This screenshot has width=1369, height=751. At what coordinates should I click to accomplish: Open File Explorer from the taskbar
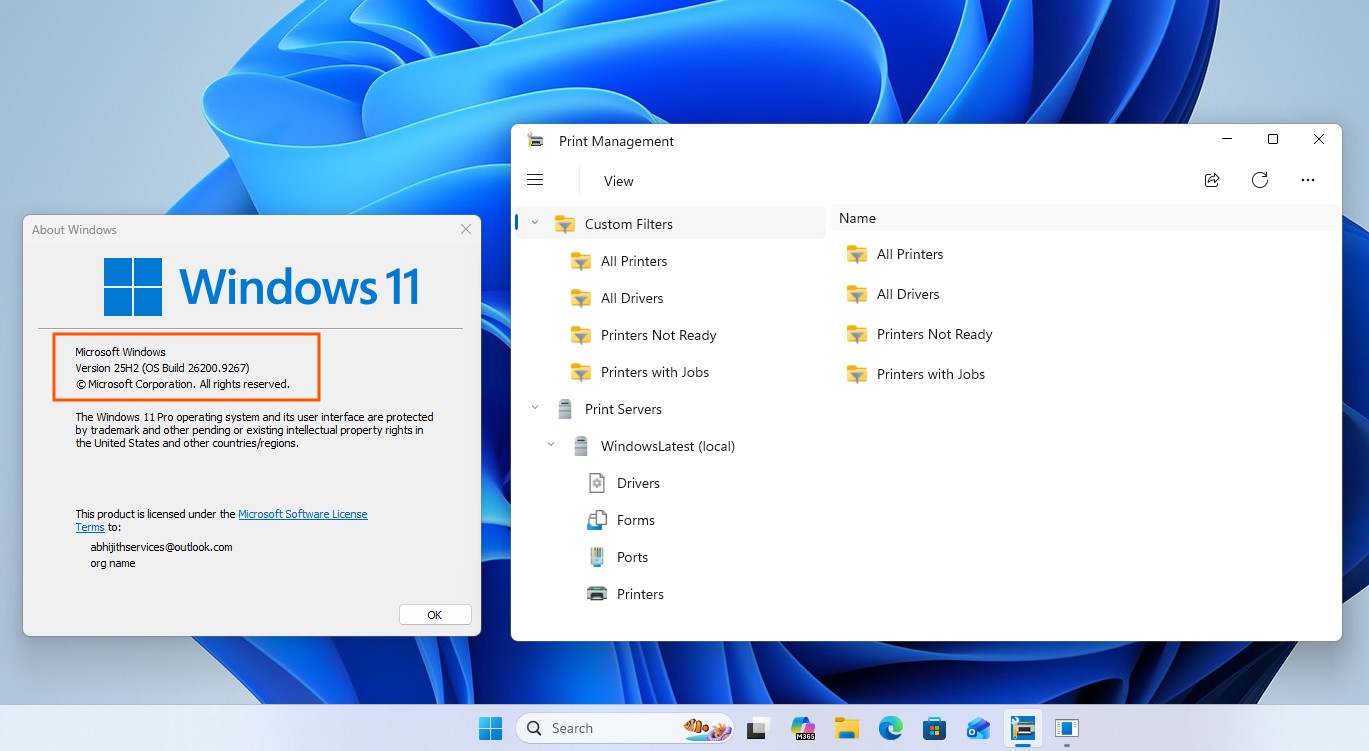point(847,728)
